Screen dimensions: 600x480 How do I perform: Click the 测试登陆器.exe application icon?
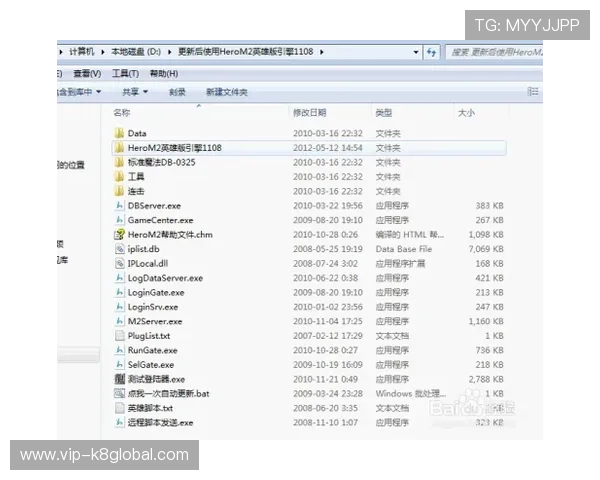tap(119, 379)
